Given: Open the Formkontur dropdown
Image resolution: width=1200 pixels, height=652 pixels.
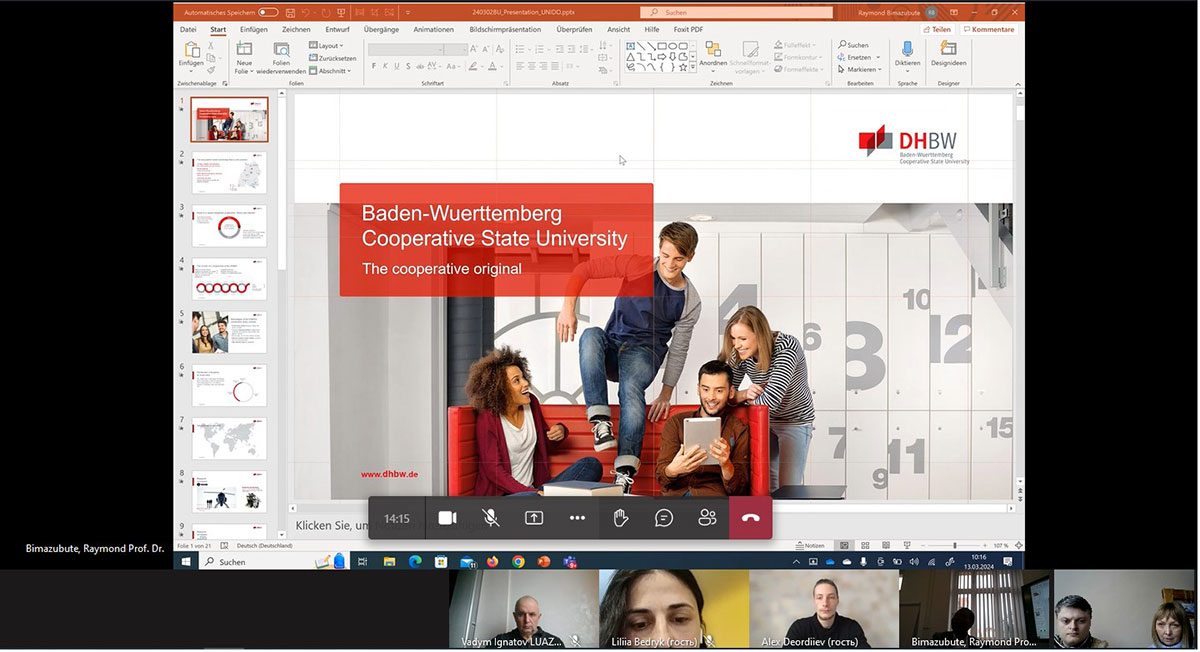Looking at the screenshot, I should tap(800, 58).
